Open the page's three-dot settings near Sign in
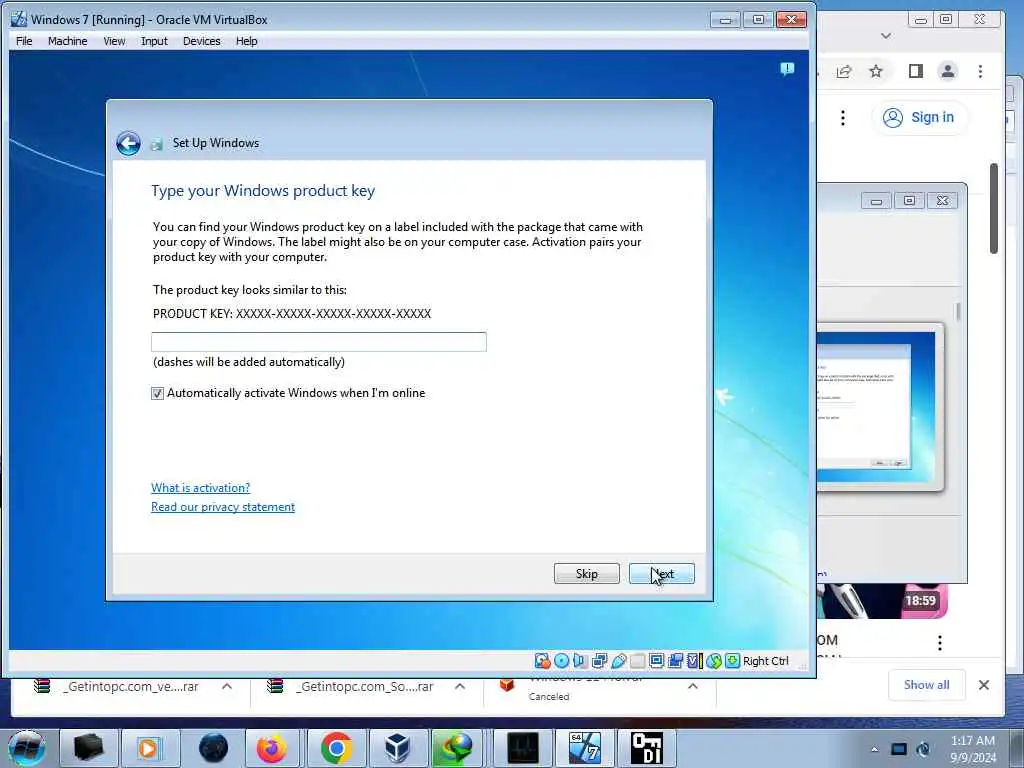Screen dimensions: 1024x768 (843, 118)
